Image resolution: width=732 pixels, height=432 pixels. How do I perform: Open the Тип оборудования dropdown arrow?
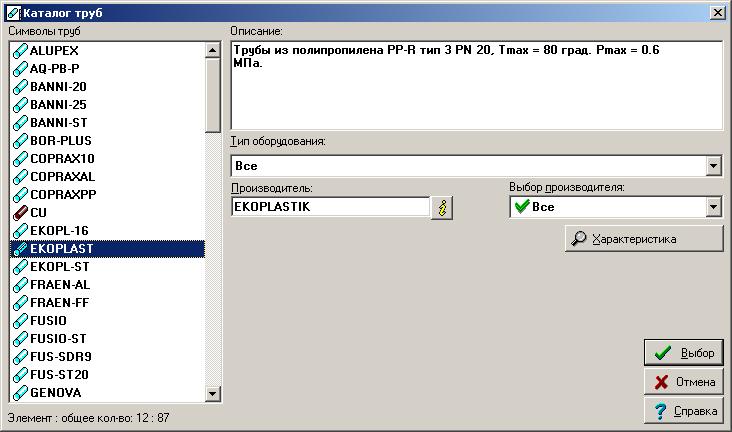(713, 166)
